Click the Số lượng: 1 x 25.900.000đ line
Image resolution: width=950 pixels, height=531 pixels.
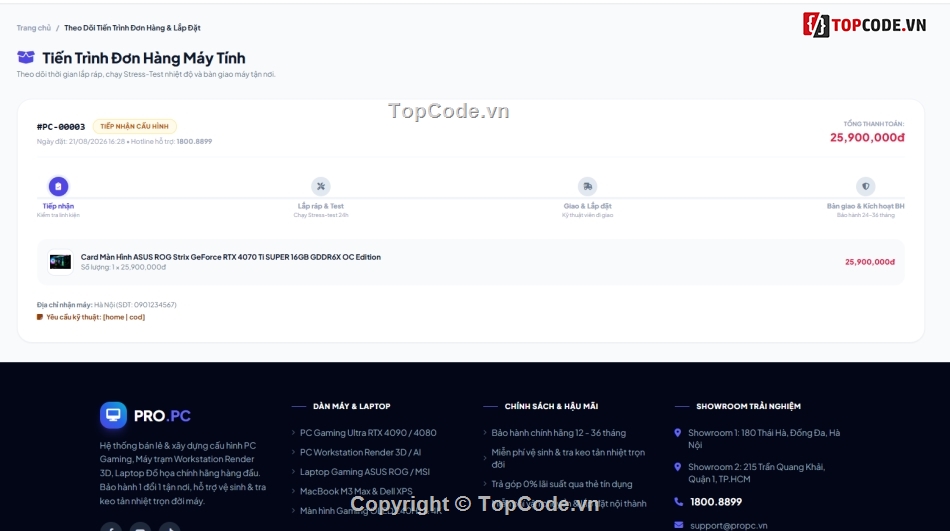123,267
